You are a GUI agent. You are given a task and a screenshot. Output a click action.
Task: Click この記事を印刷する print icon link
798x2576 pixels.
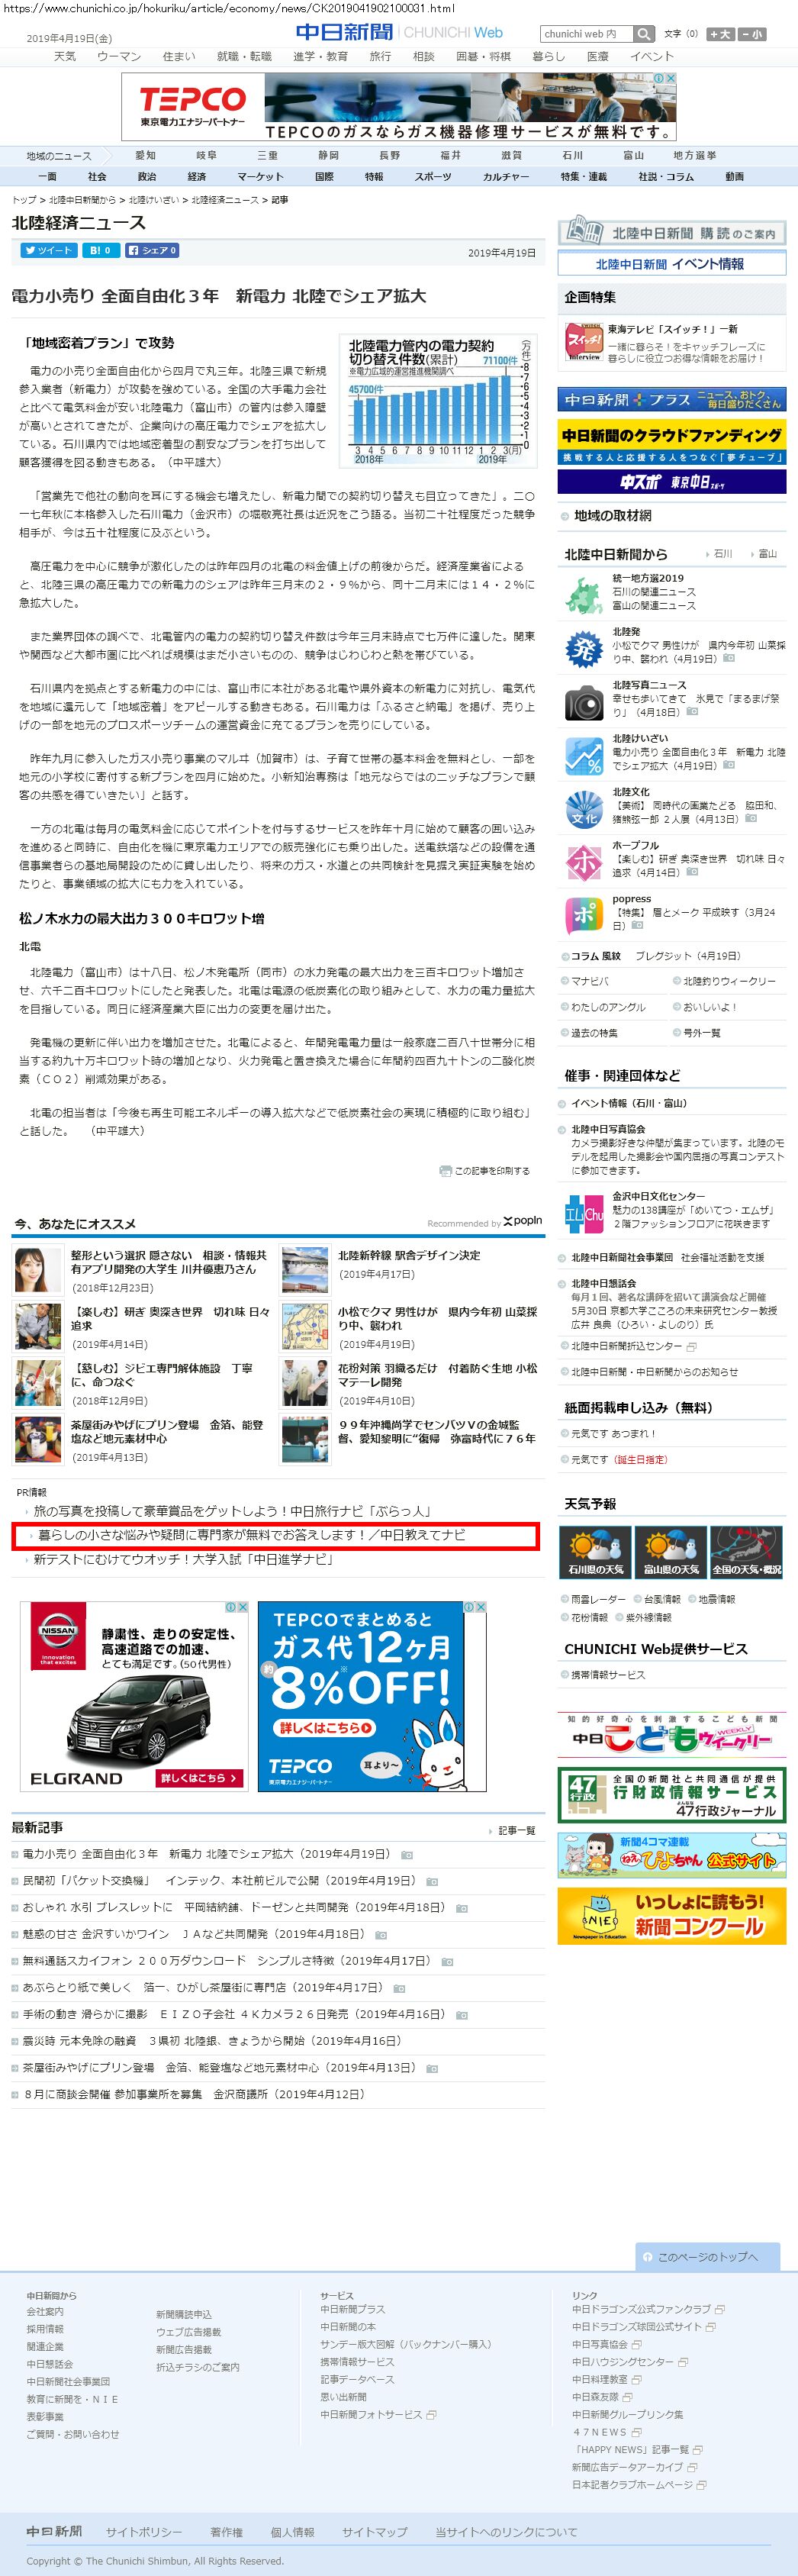[485, 1170]
